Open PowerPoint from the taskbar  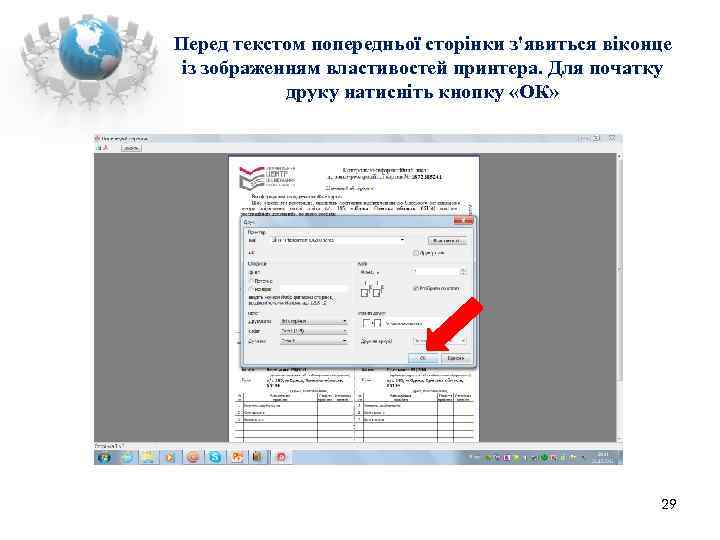237,457
